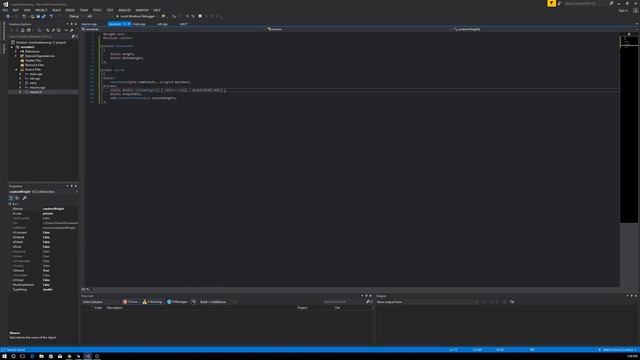Click the breakpoint toolbar icon right of debugger
Viewport: 640px width, 360px height.
(x=163, y=16)
